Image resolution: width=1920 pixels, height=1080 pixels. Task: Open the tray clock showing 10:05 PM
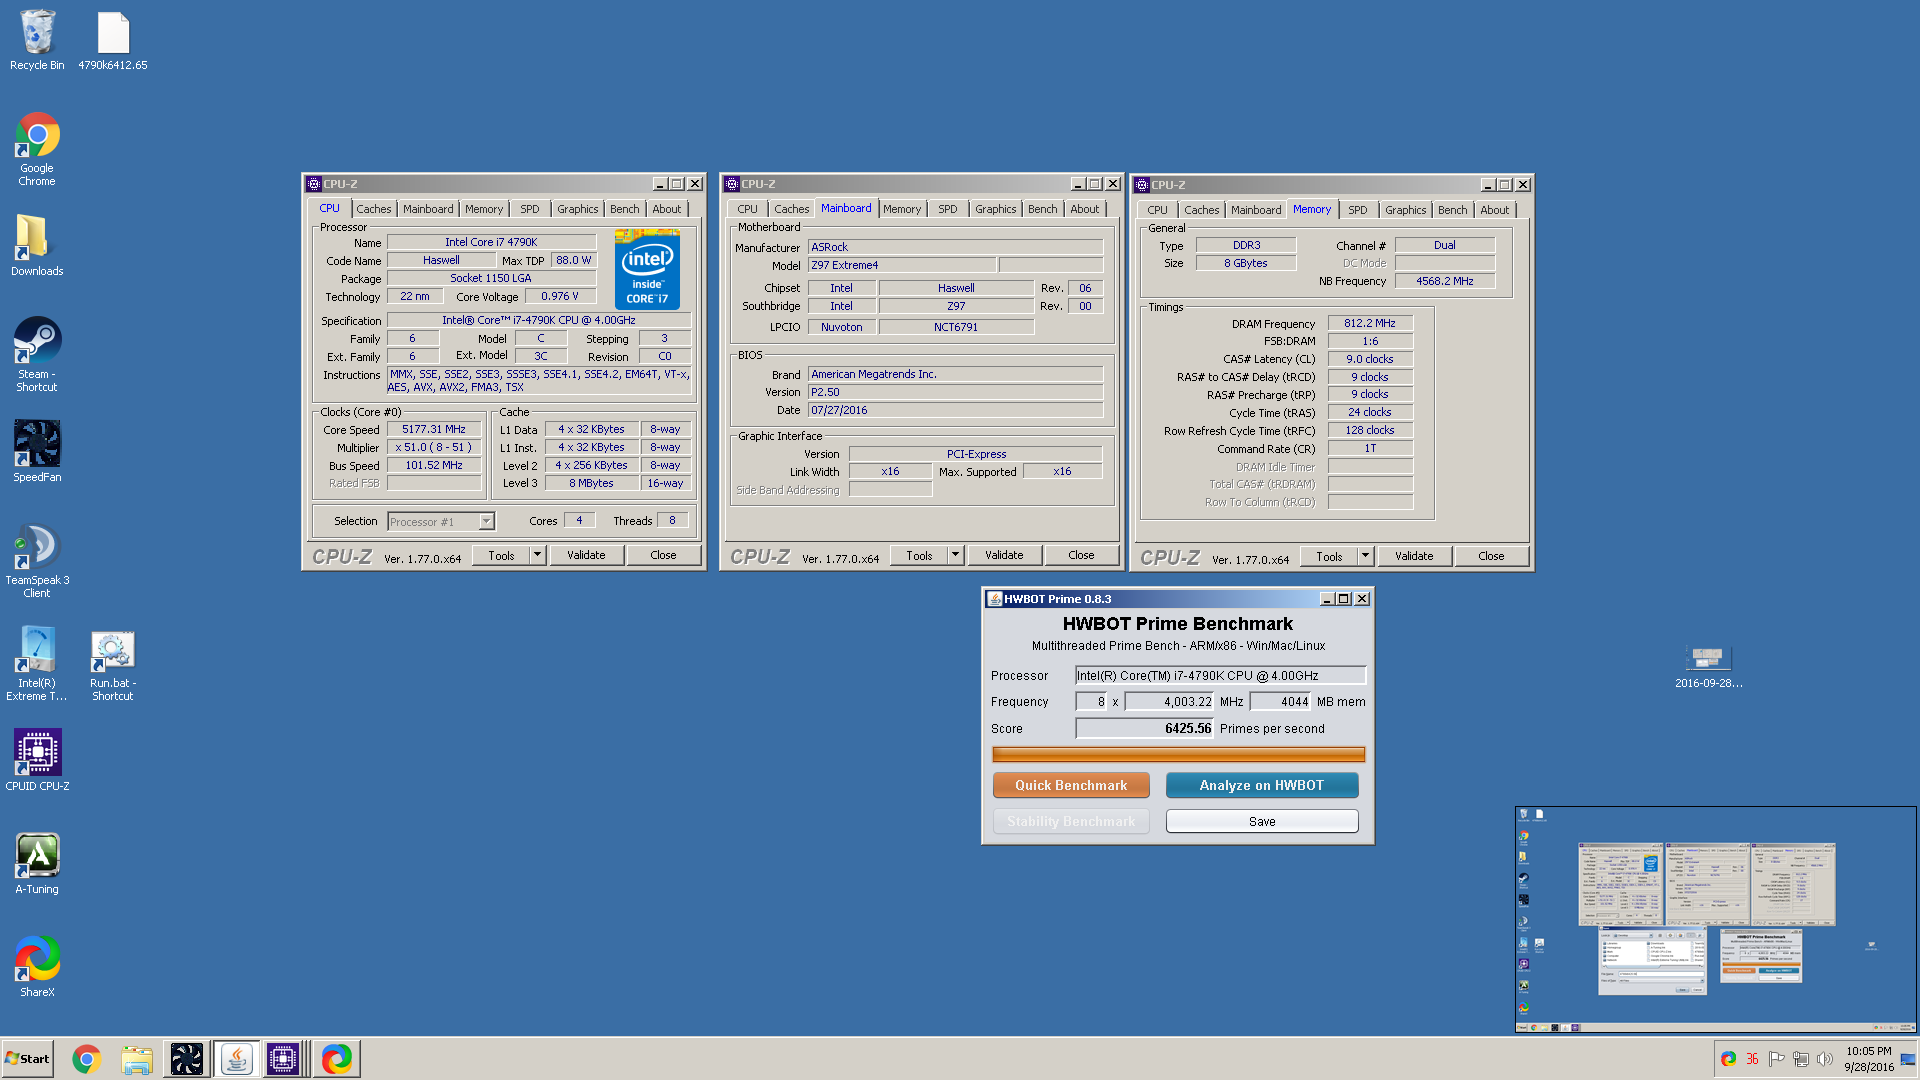pyautogui.click(x=1868, y=1059)
